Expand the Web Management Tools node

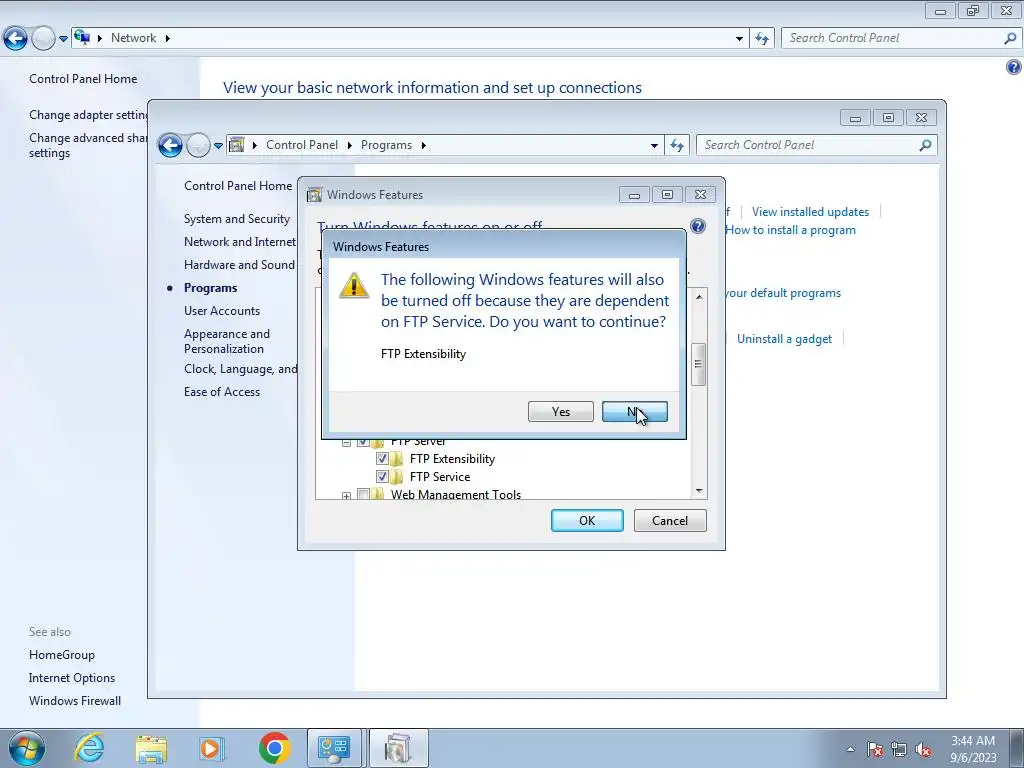(x=346, y=496)
